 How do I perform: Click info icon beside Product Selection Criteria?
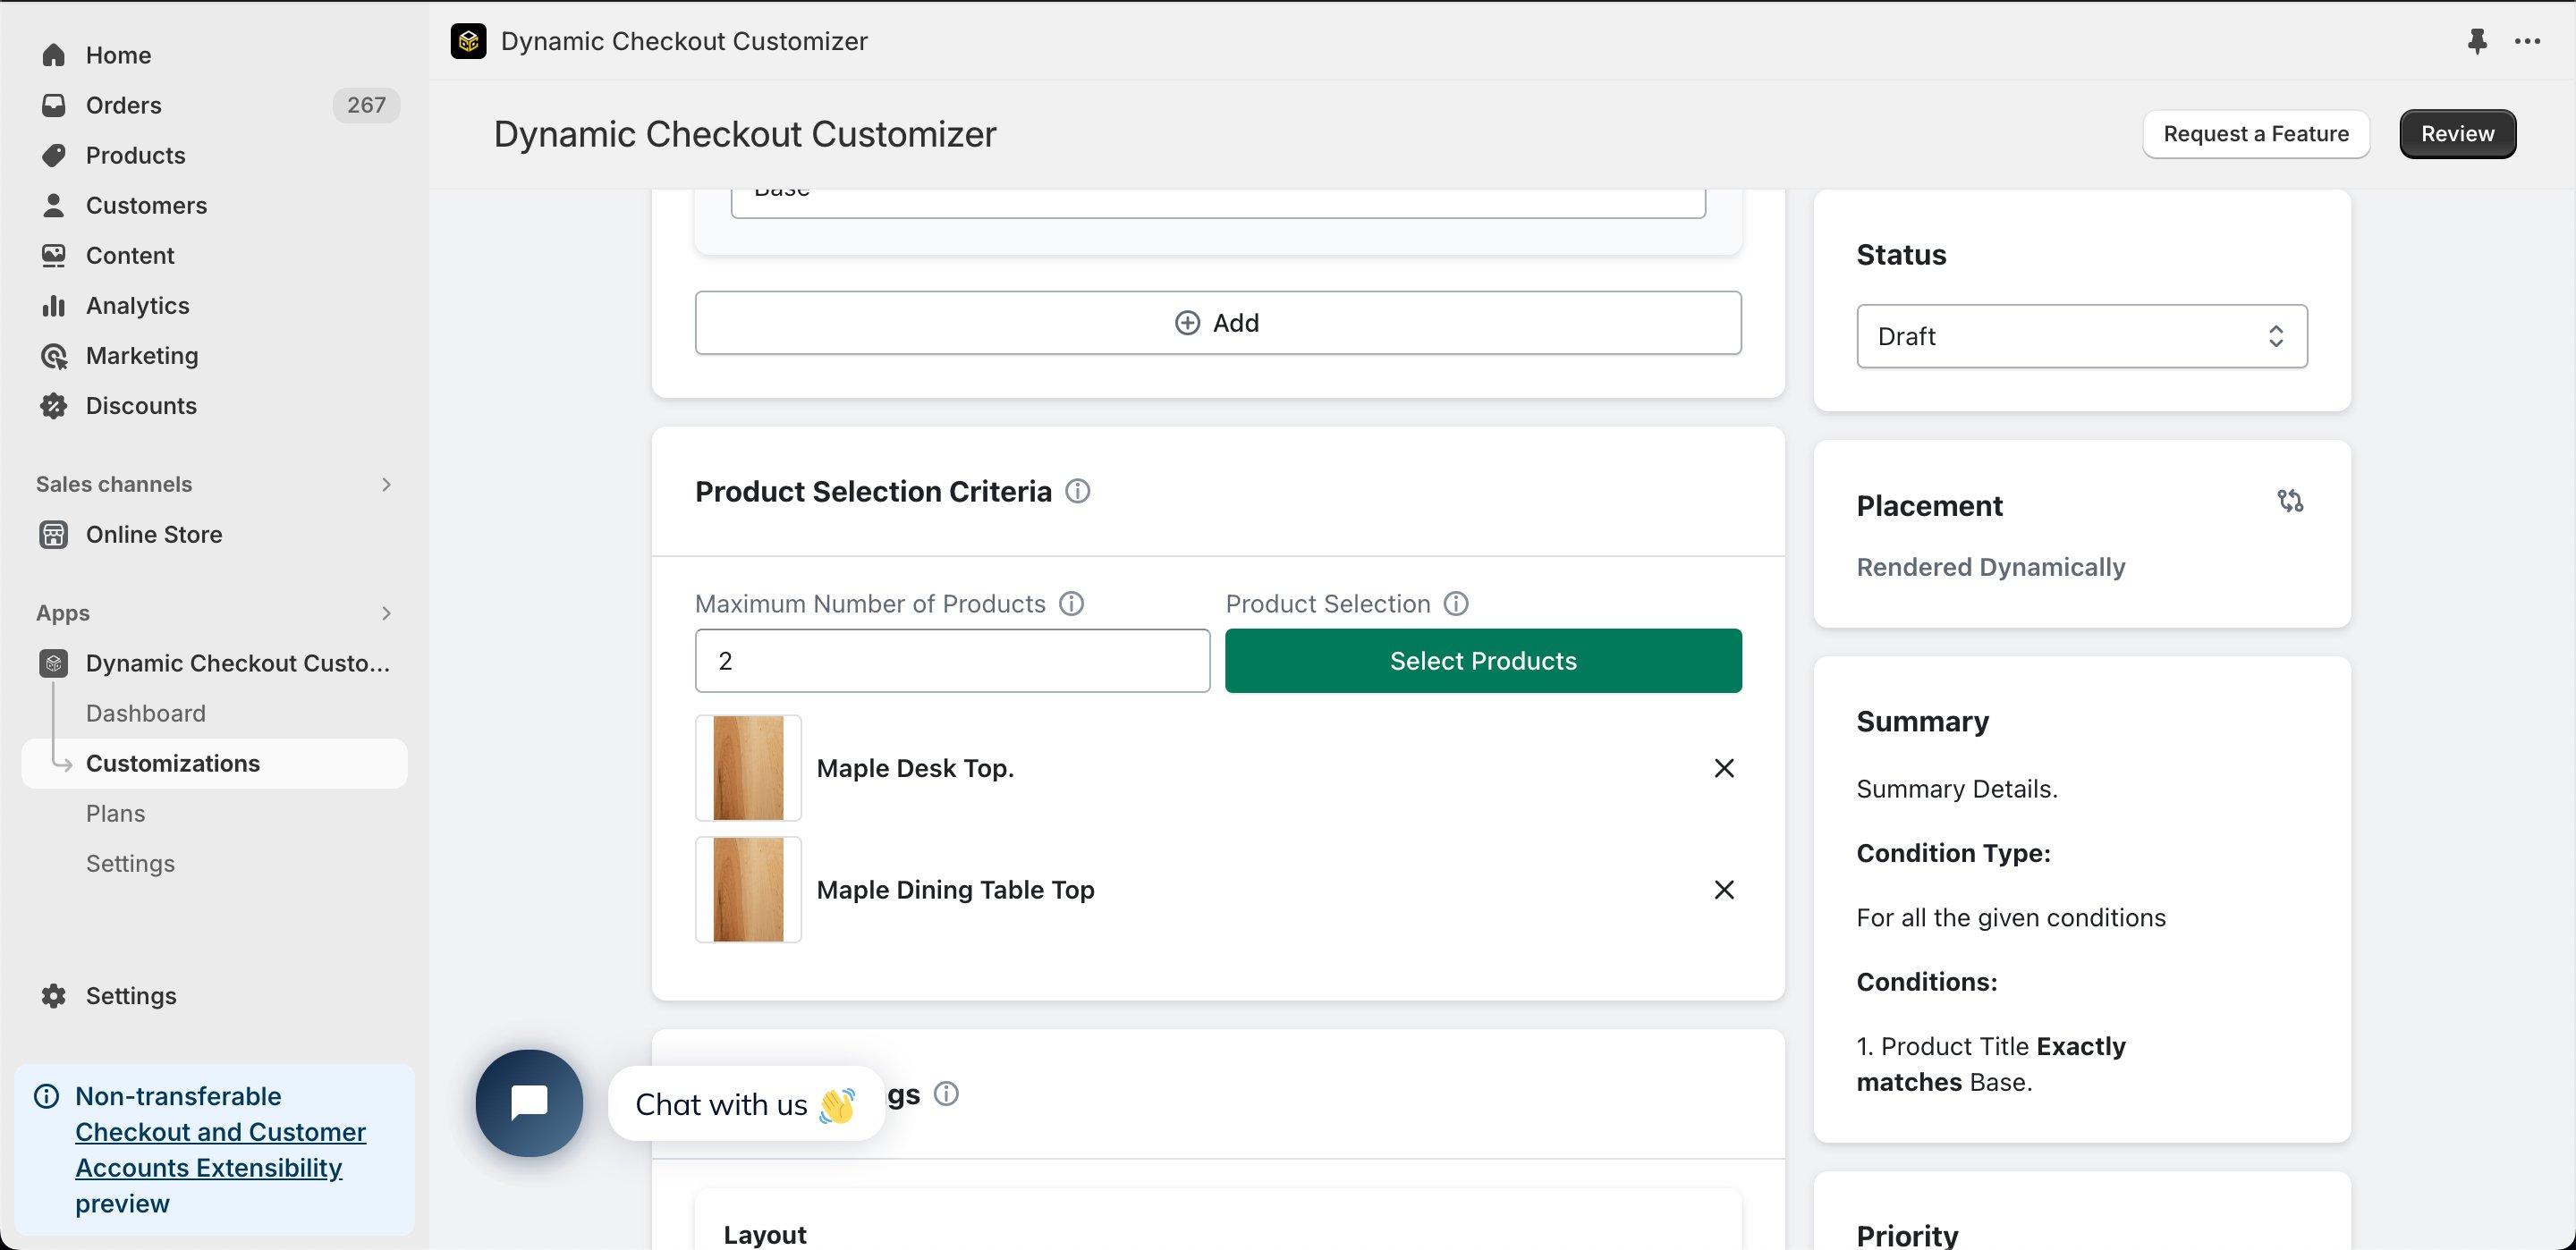[x=1078, y=491]
